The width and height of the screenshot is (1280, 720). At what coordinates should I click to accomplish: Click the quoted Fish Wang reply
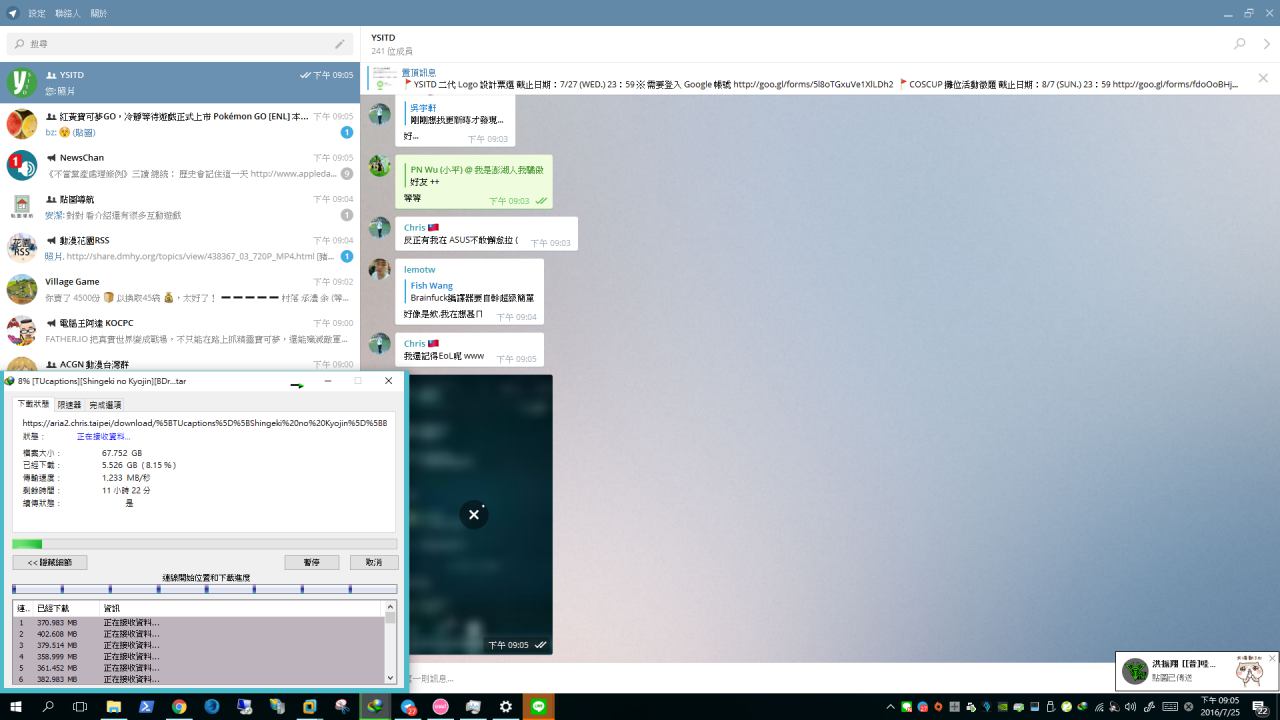tap(470, 292)
